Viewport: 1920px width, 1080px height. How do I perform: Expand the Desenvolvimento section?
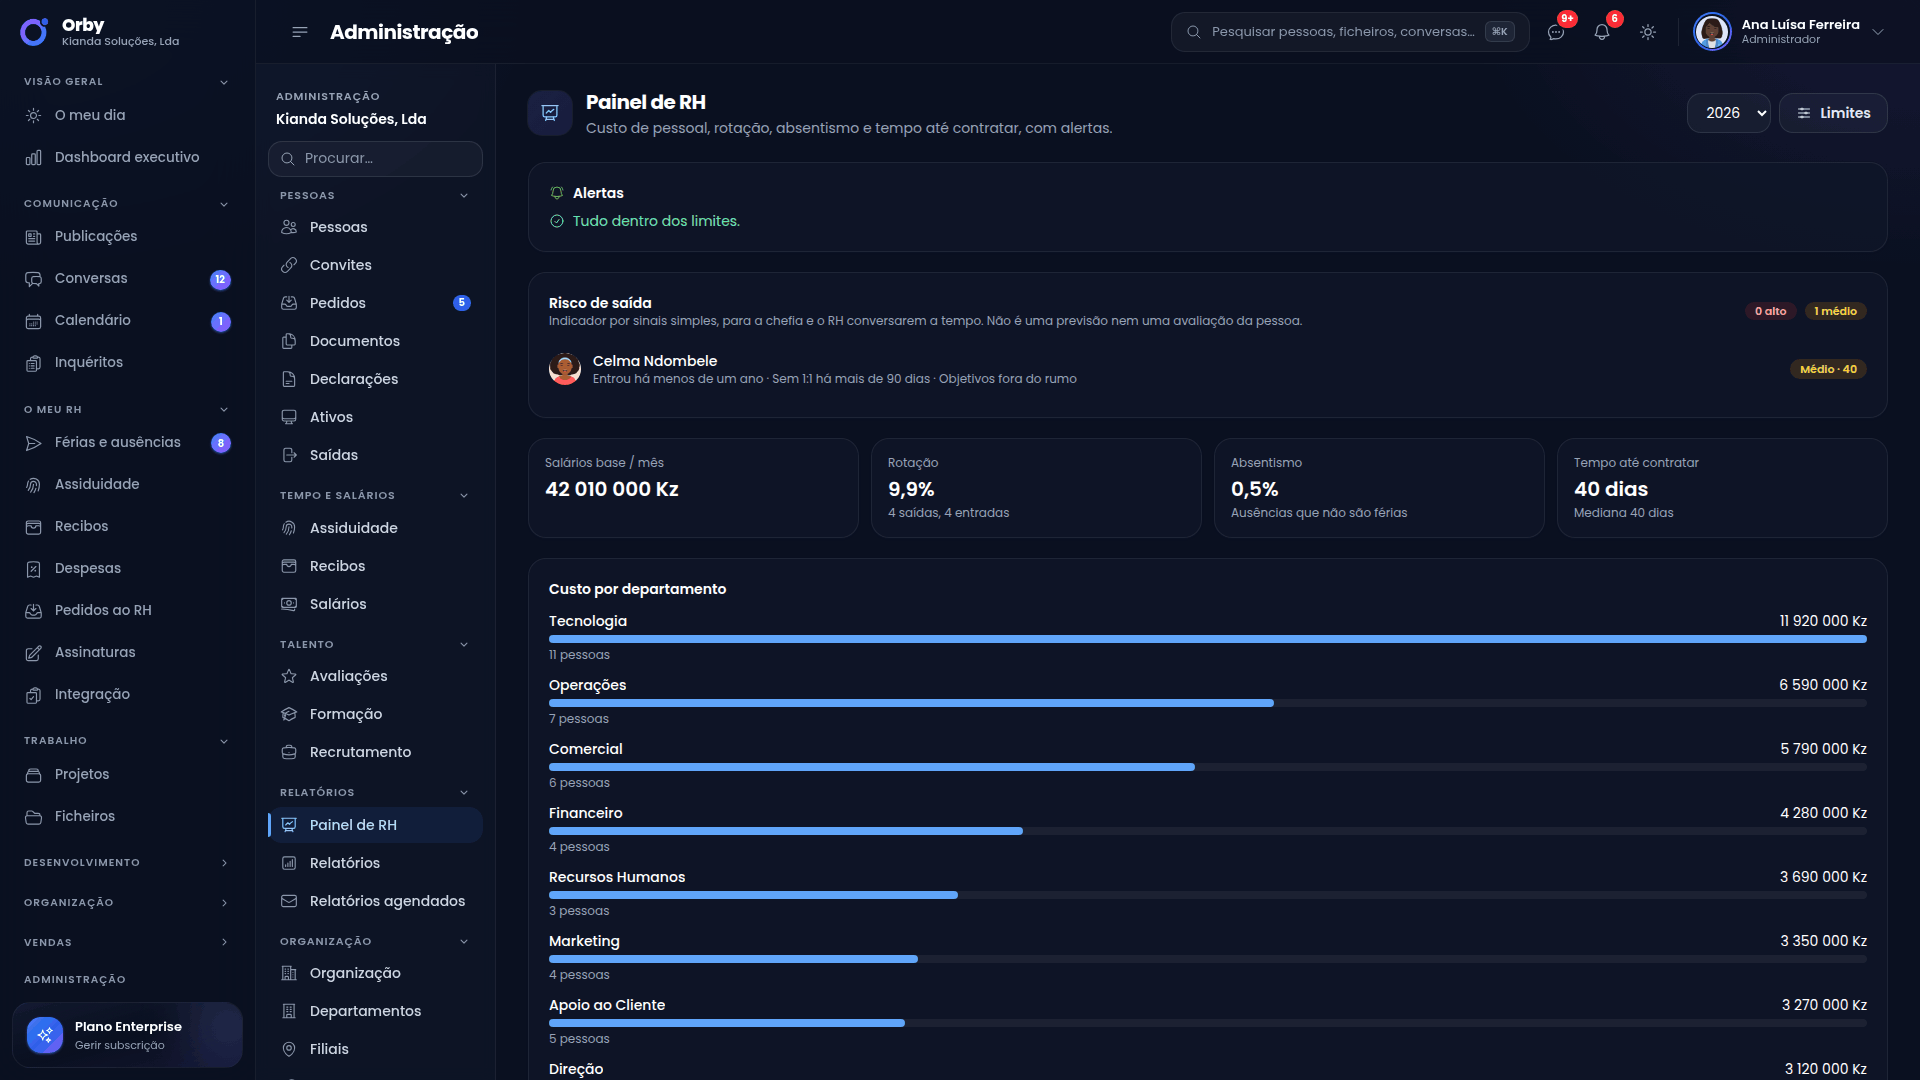224,863
